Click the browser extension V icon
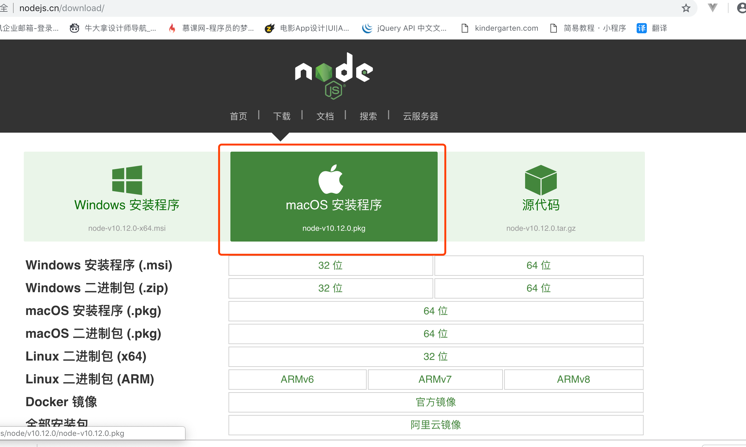746x447 pixels. tap(712, 8)
